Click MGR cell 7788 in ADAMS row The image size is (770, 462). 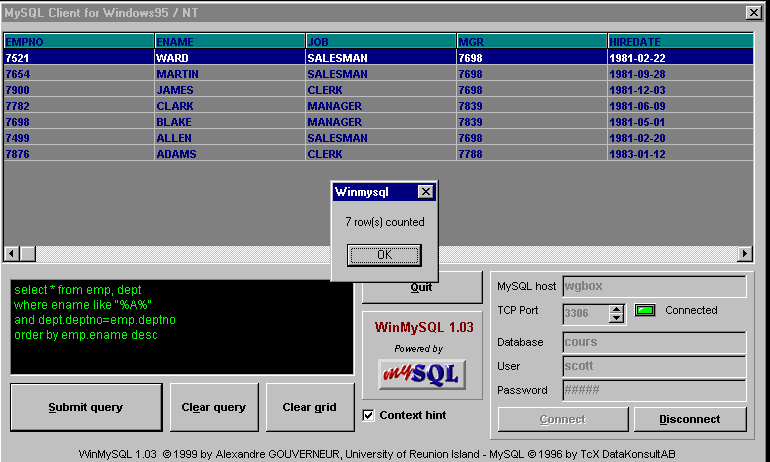532,154
